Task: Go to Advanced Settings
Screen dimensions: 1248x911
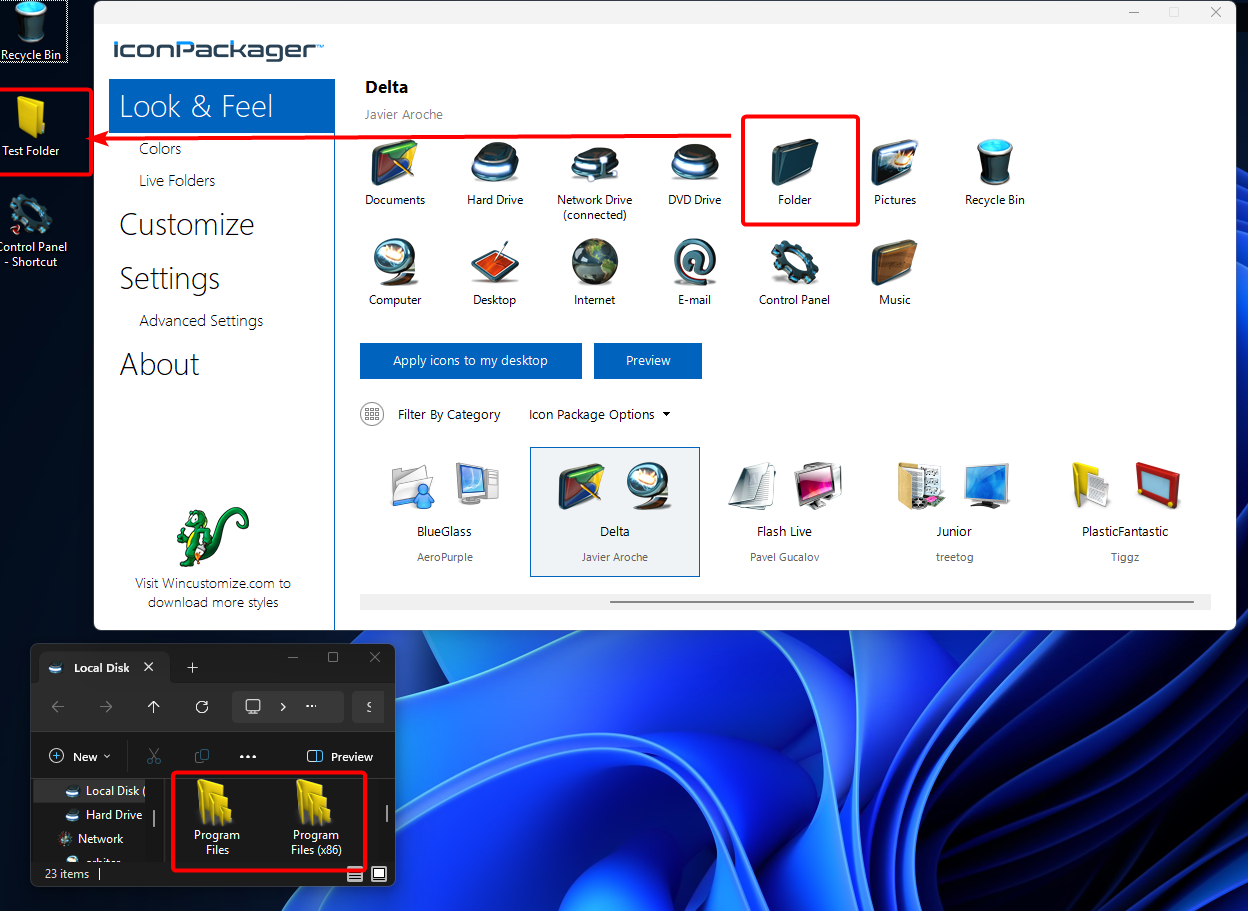Action: pos(201,321)
